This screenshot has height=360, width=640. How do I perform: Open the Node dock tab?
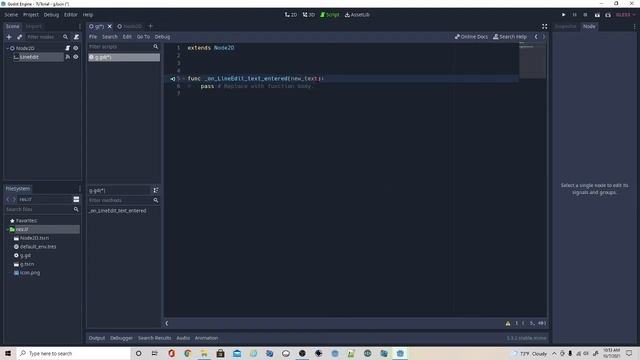tap(589, 27)
